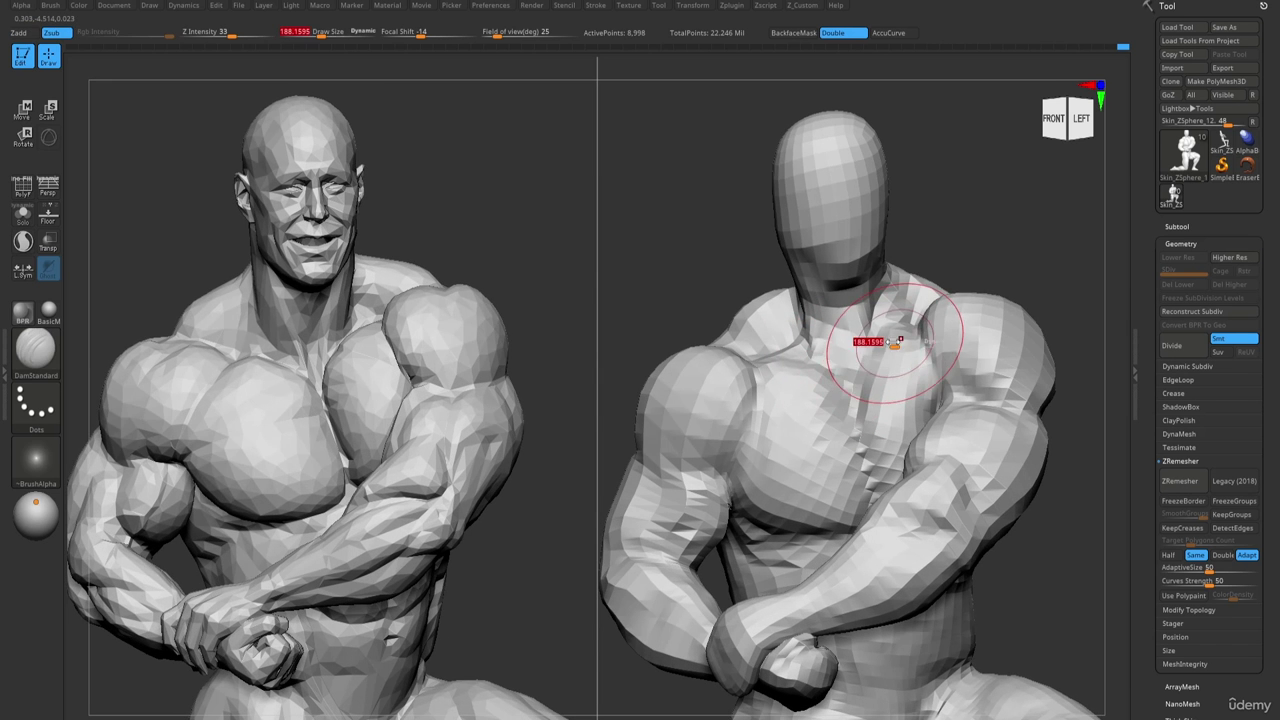Click Make PolyMesh3D button
The image size is (1280, 720).
pos(1221,82)
